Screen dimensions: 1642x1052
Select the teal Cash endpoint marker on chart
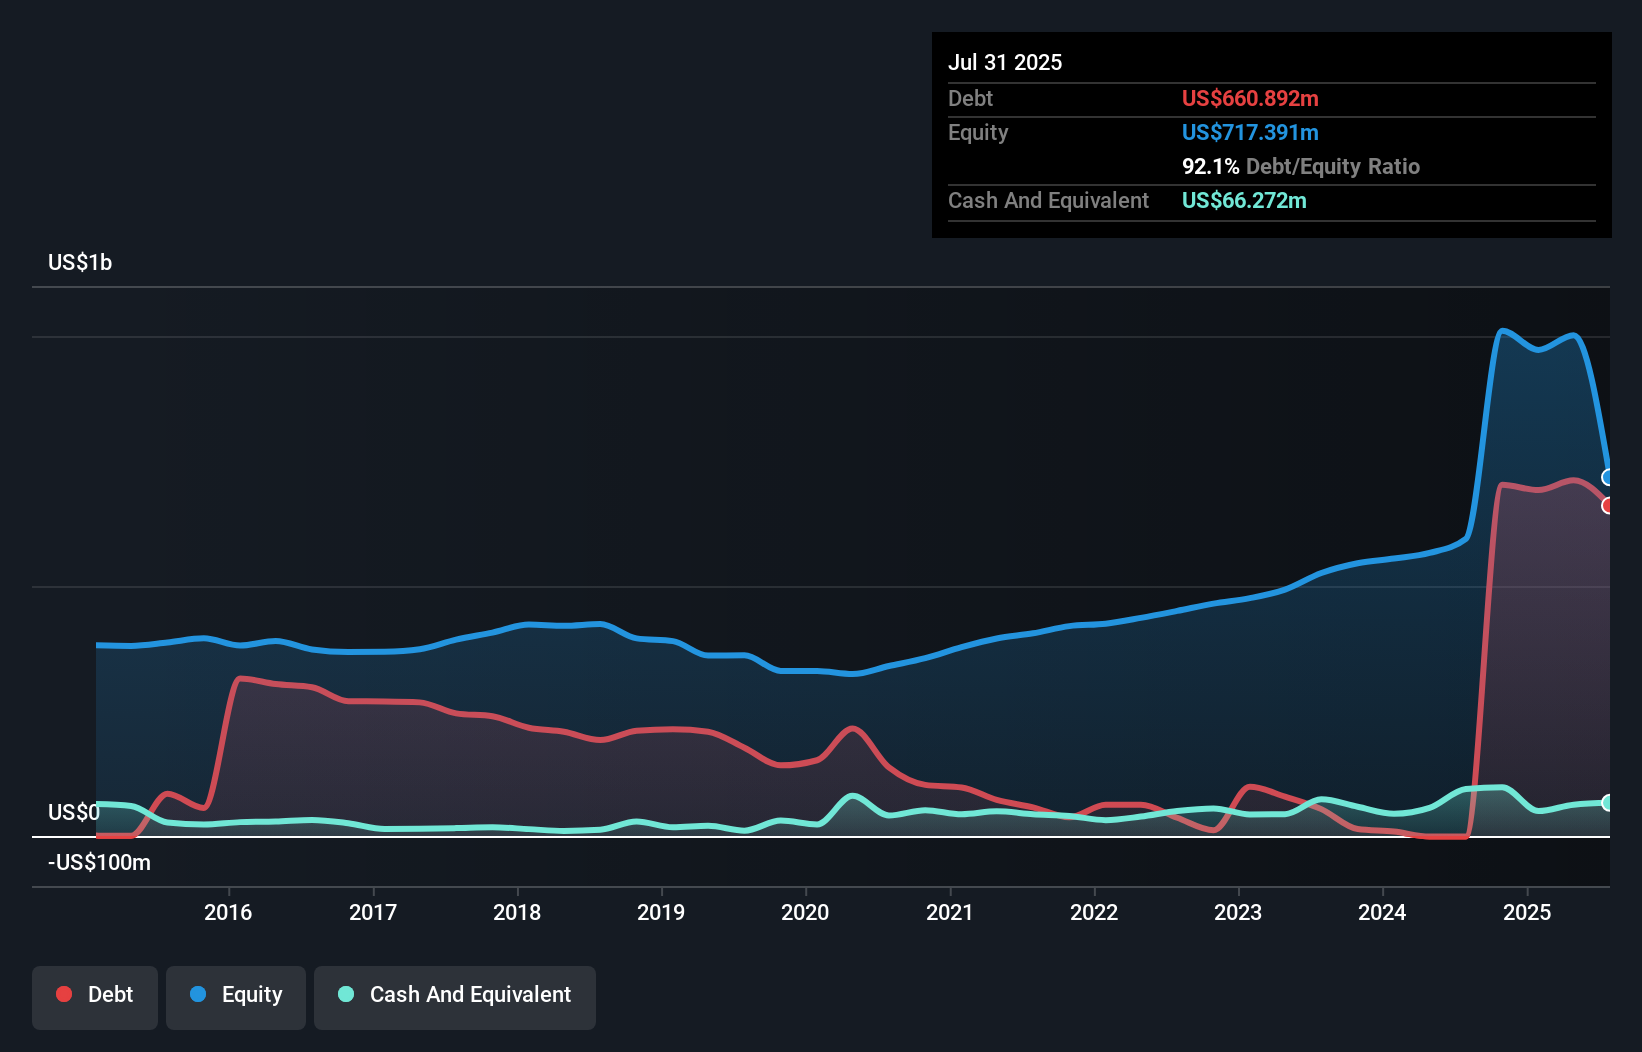click(1606, 802)
